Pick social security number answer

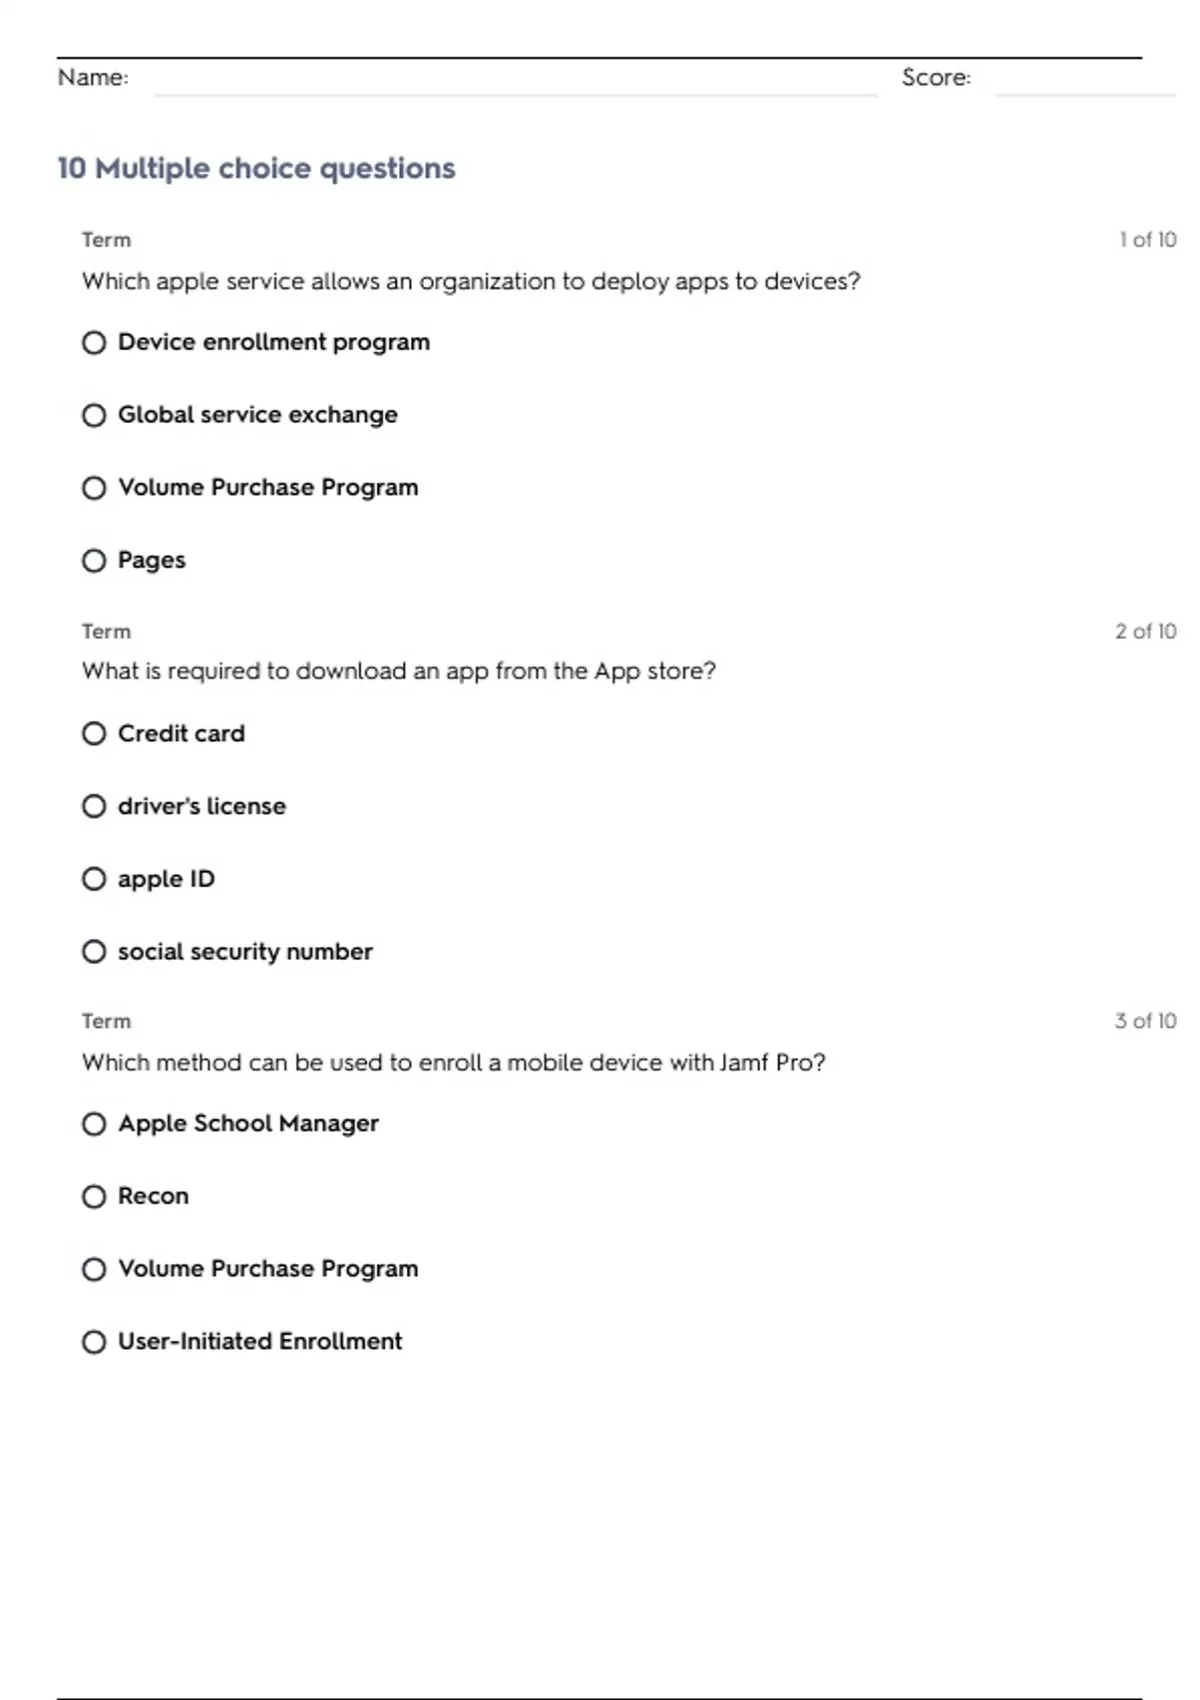(x=94, y=952)
